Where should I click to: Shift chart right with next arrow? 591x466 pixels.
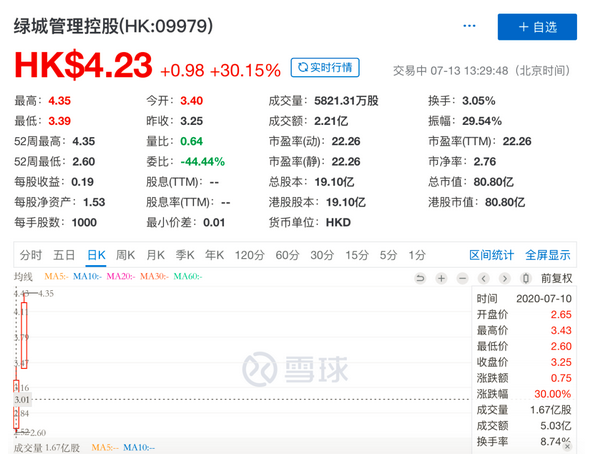click(505, 279)
